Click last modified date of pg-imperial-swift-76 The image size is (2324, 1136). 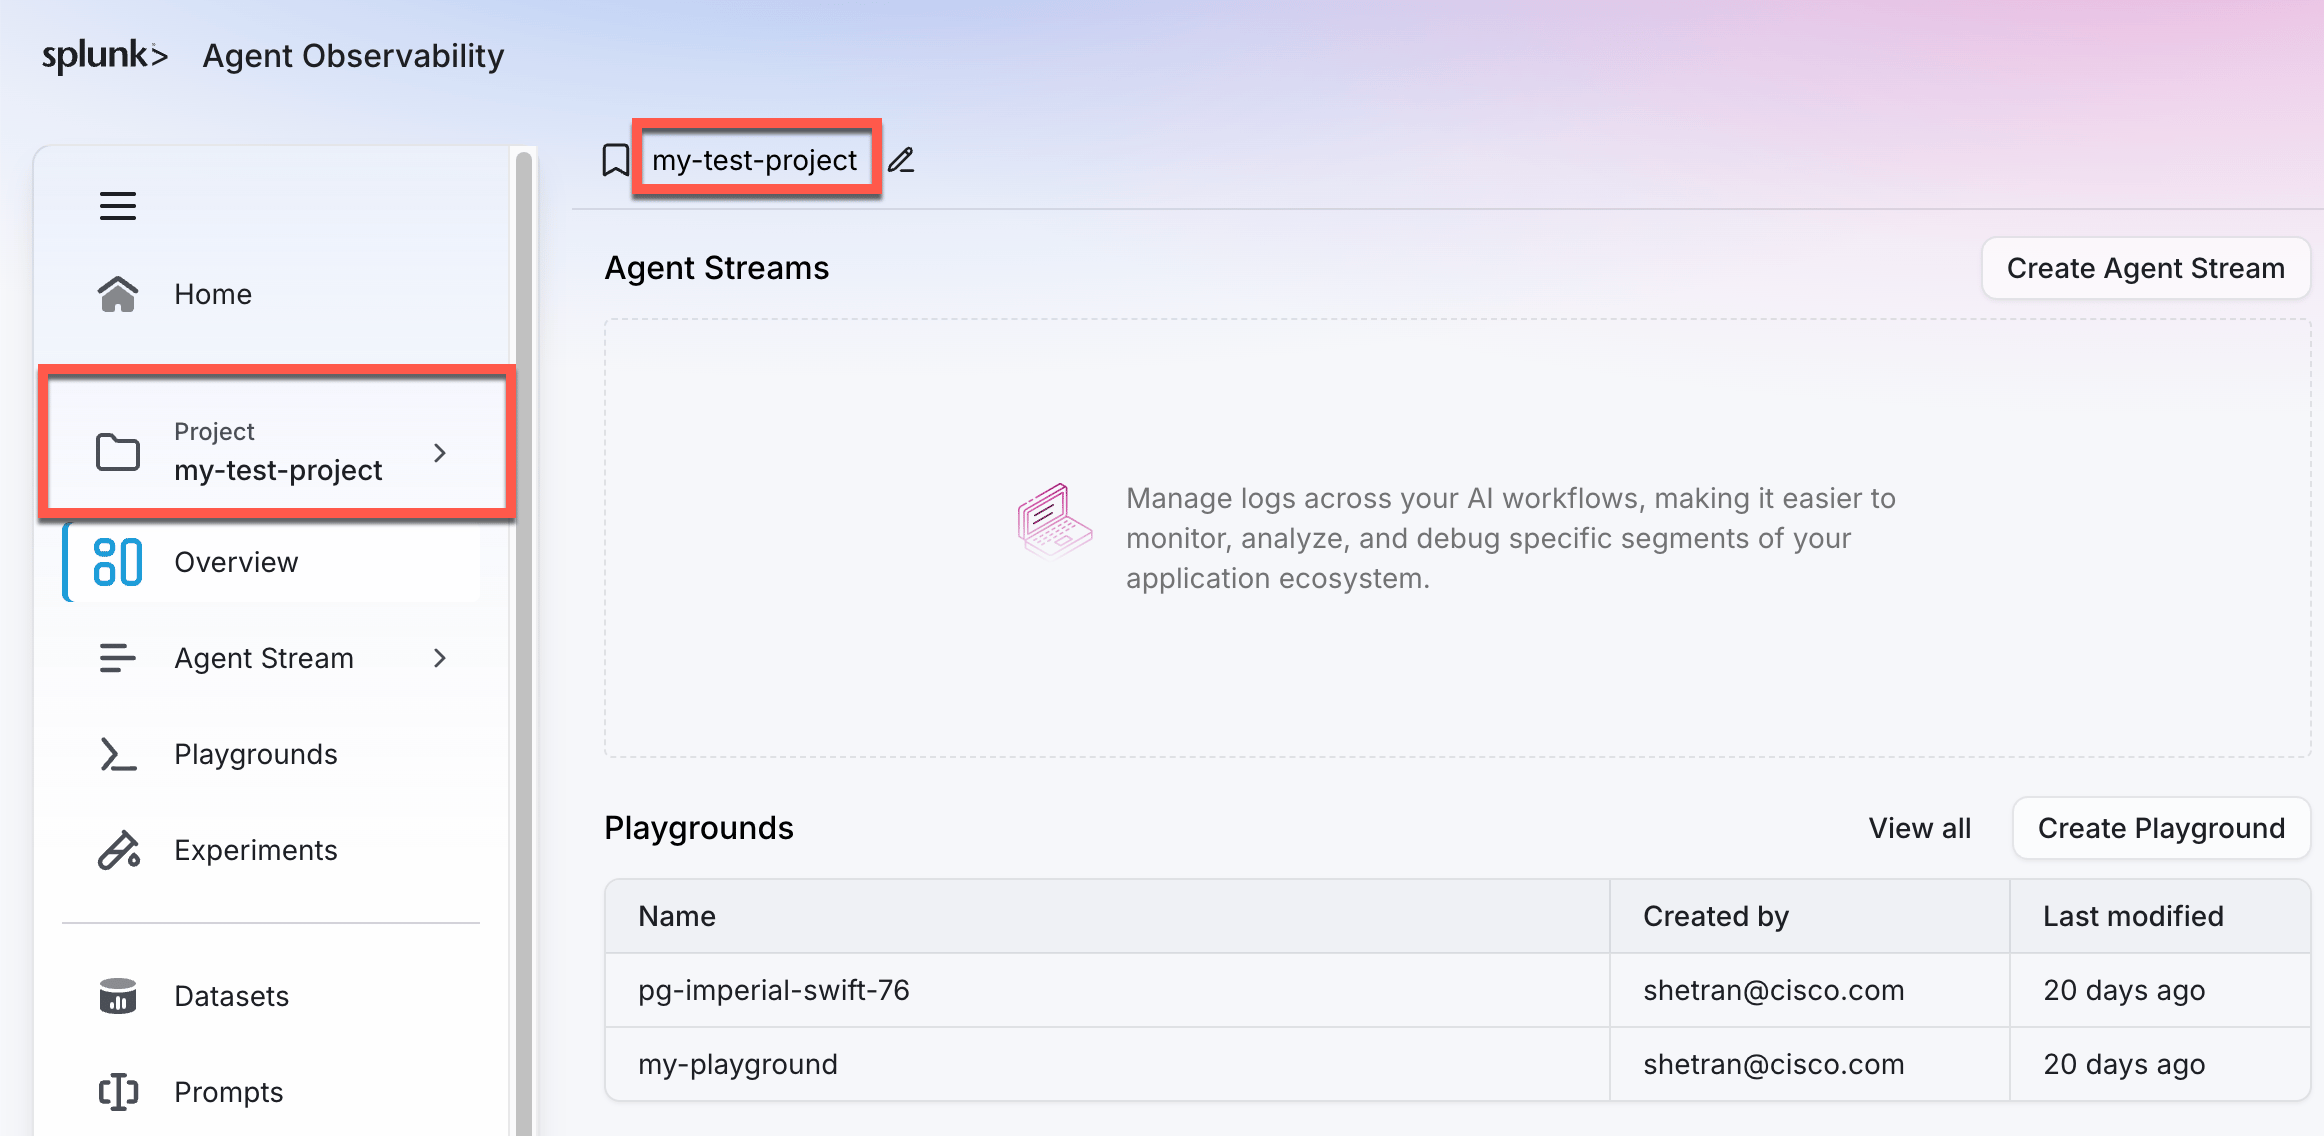pos(2124,990)
